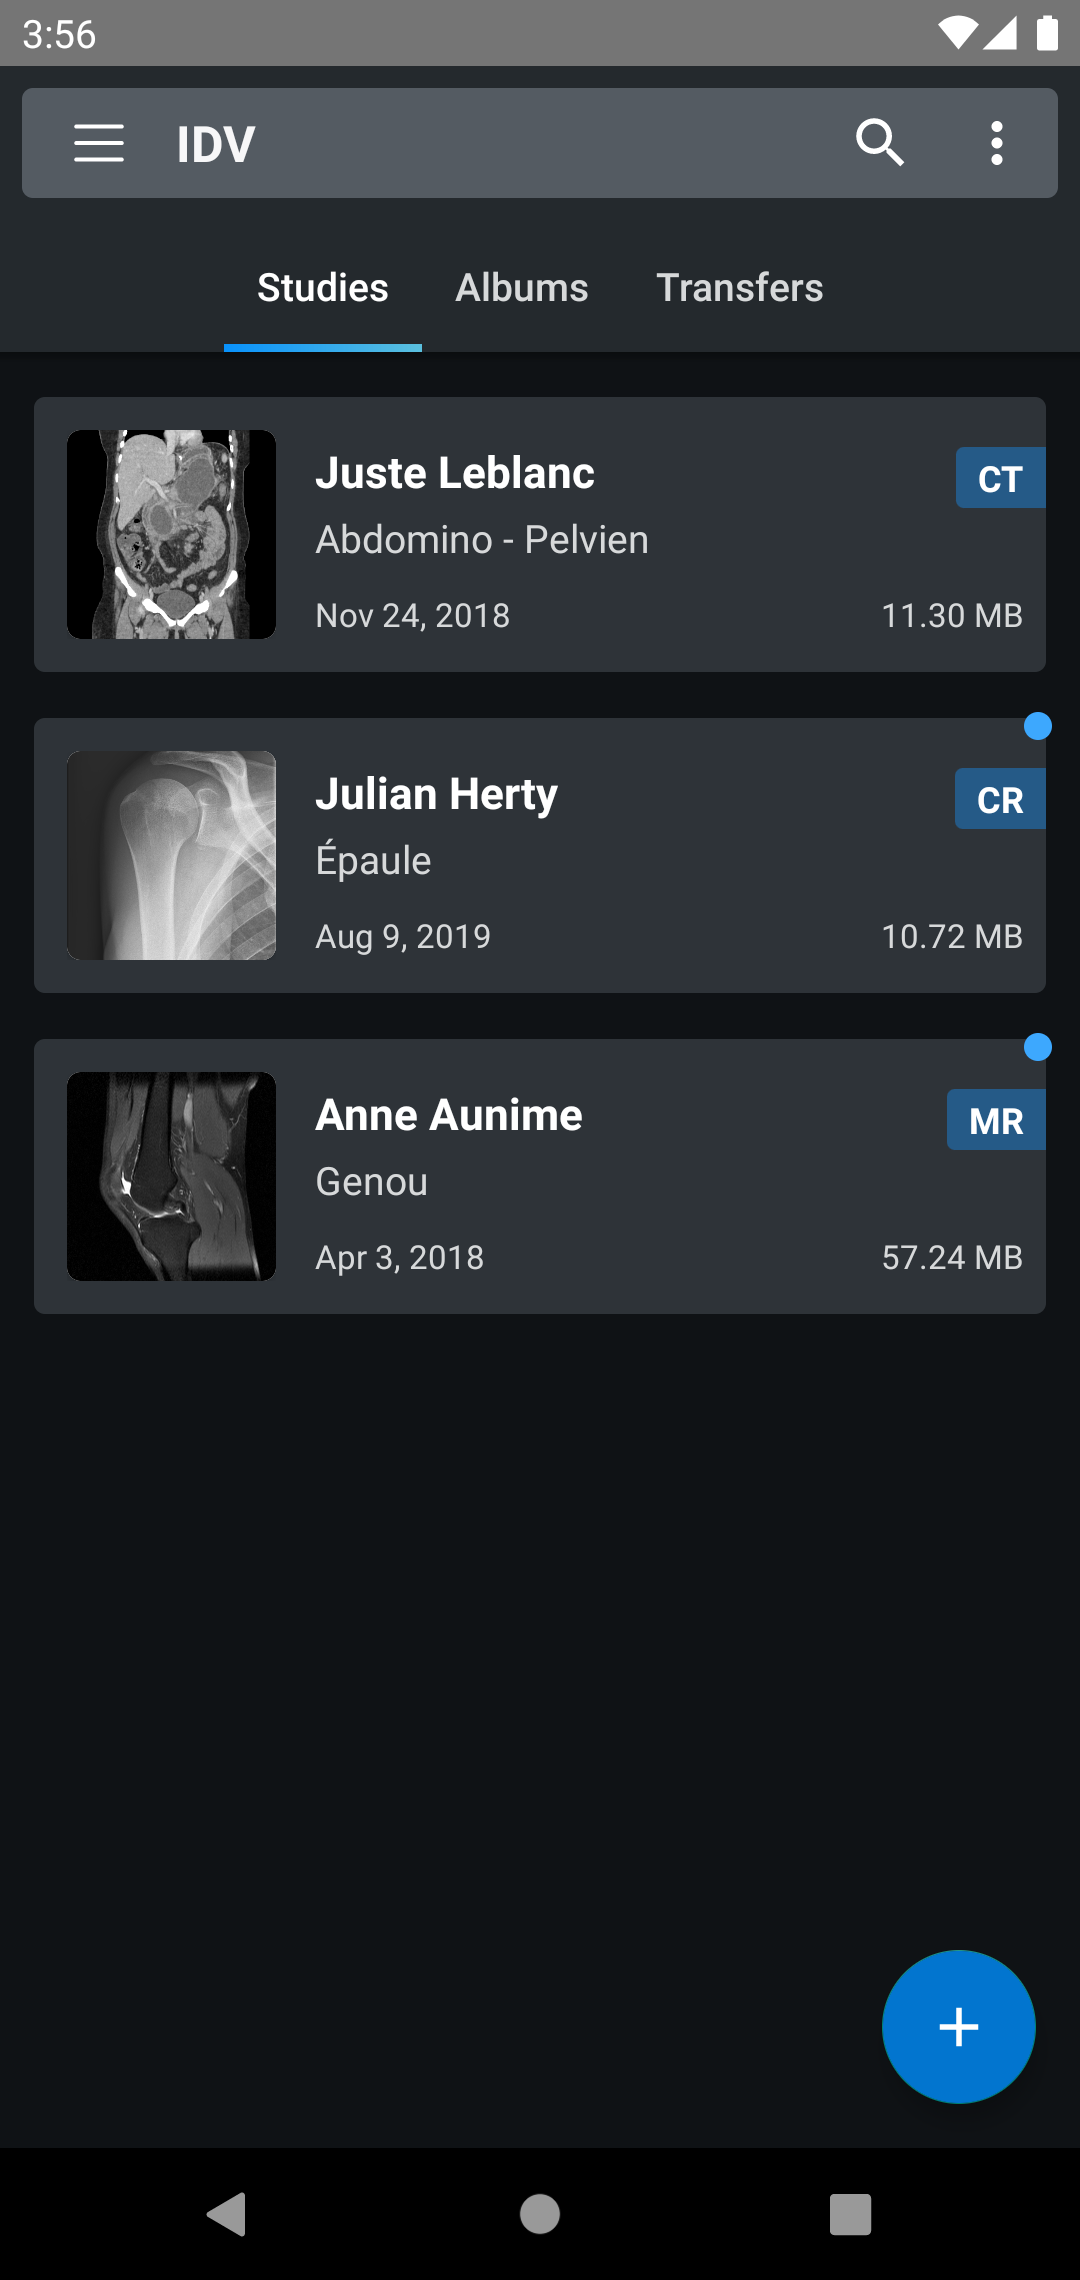Open the hamburger navigation menu
Viewport: 1080px width, 2280px height.
pyautogui.click(x=99, y=143)
